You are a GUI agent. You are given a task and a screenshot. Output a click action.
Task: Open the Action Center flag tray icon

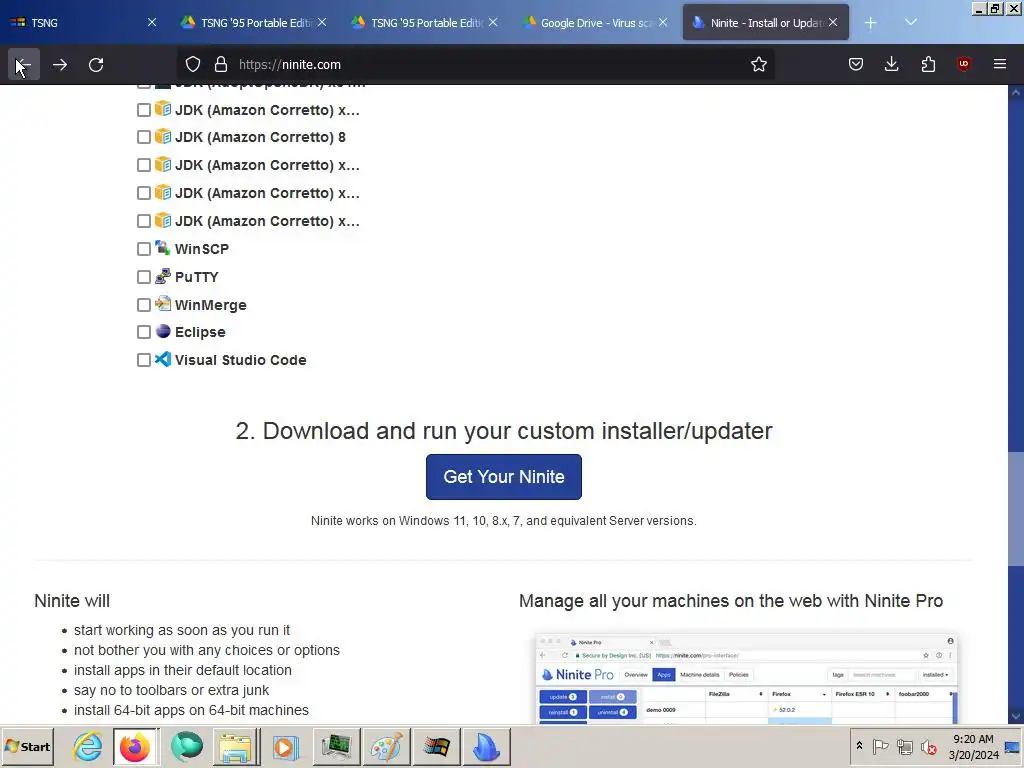(880, 746)
